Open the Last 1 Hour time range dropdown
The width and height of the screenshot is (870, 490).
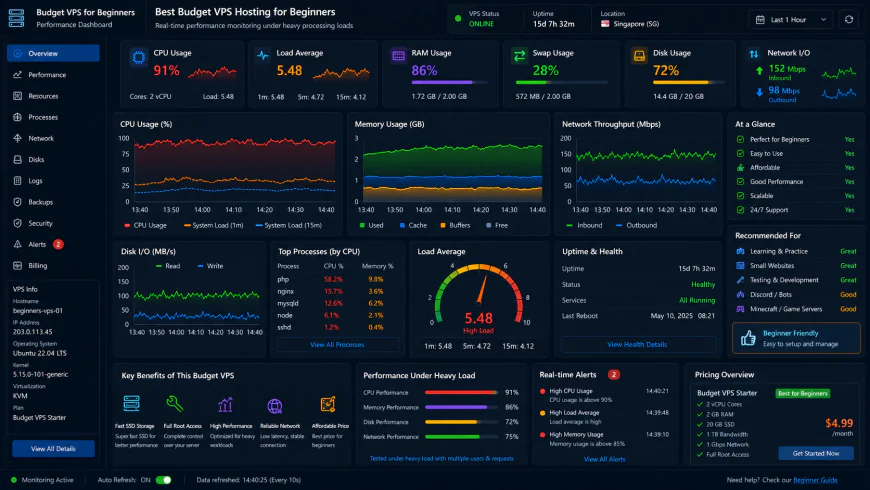tap(791, 19)
